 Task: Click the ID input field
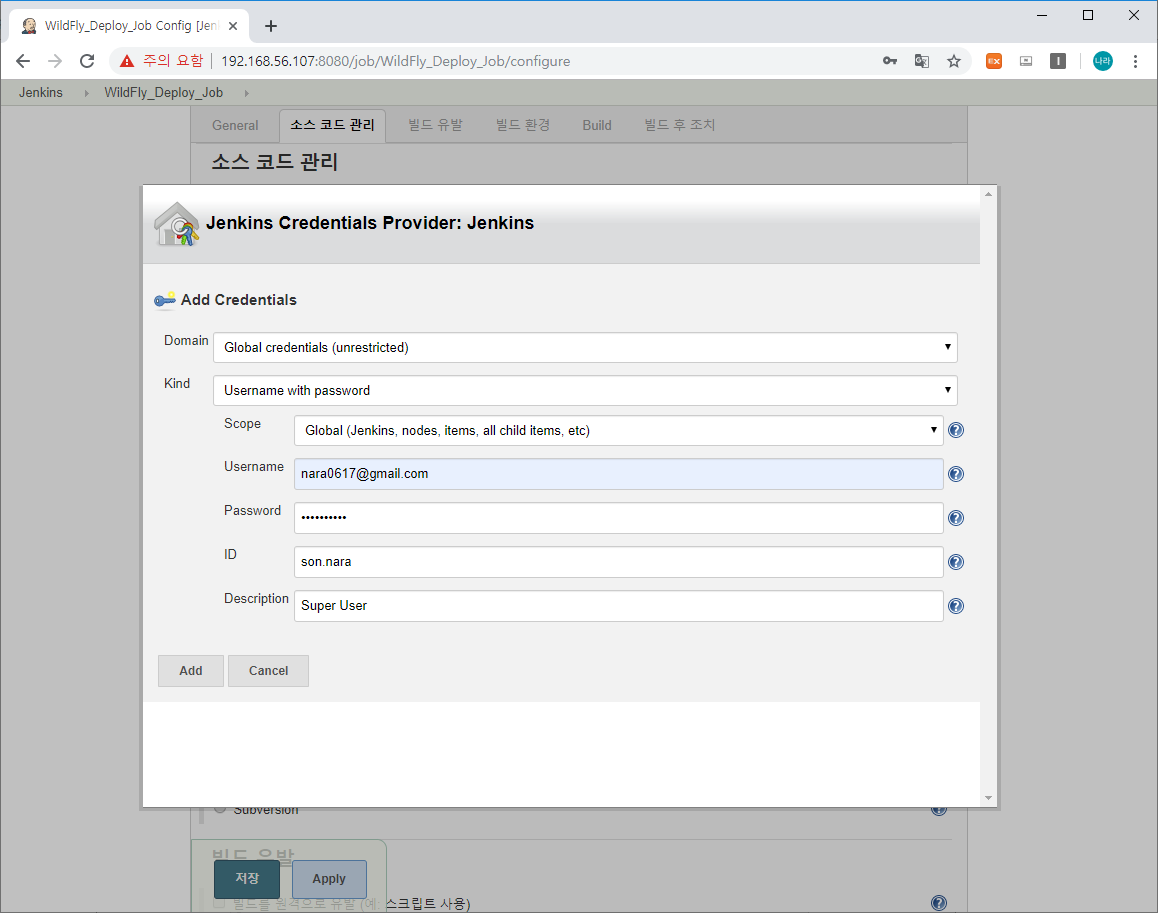pos(618,561)
